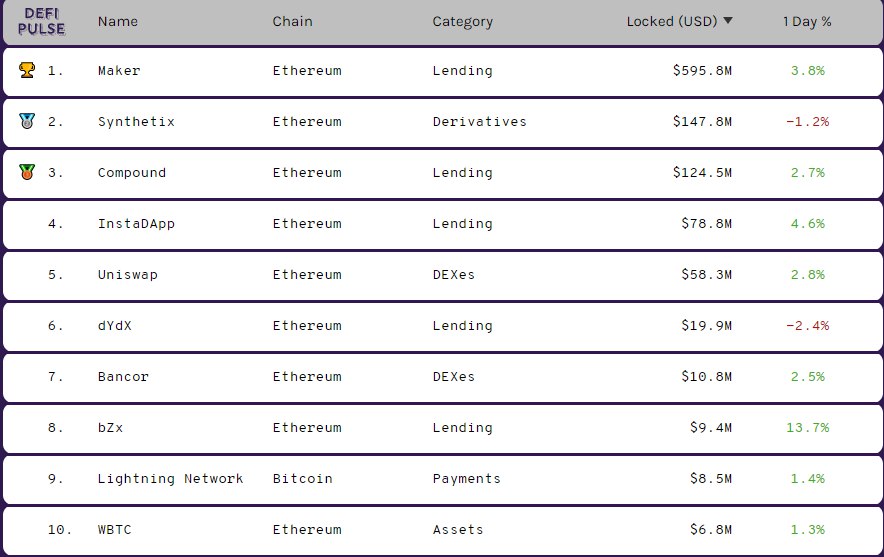Open the Uniswap entry
884x557 pixels.
pyautogui.click(x=128, y=275)
